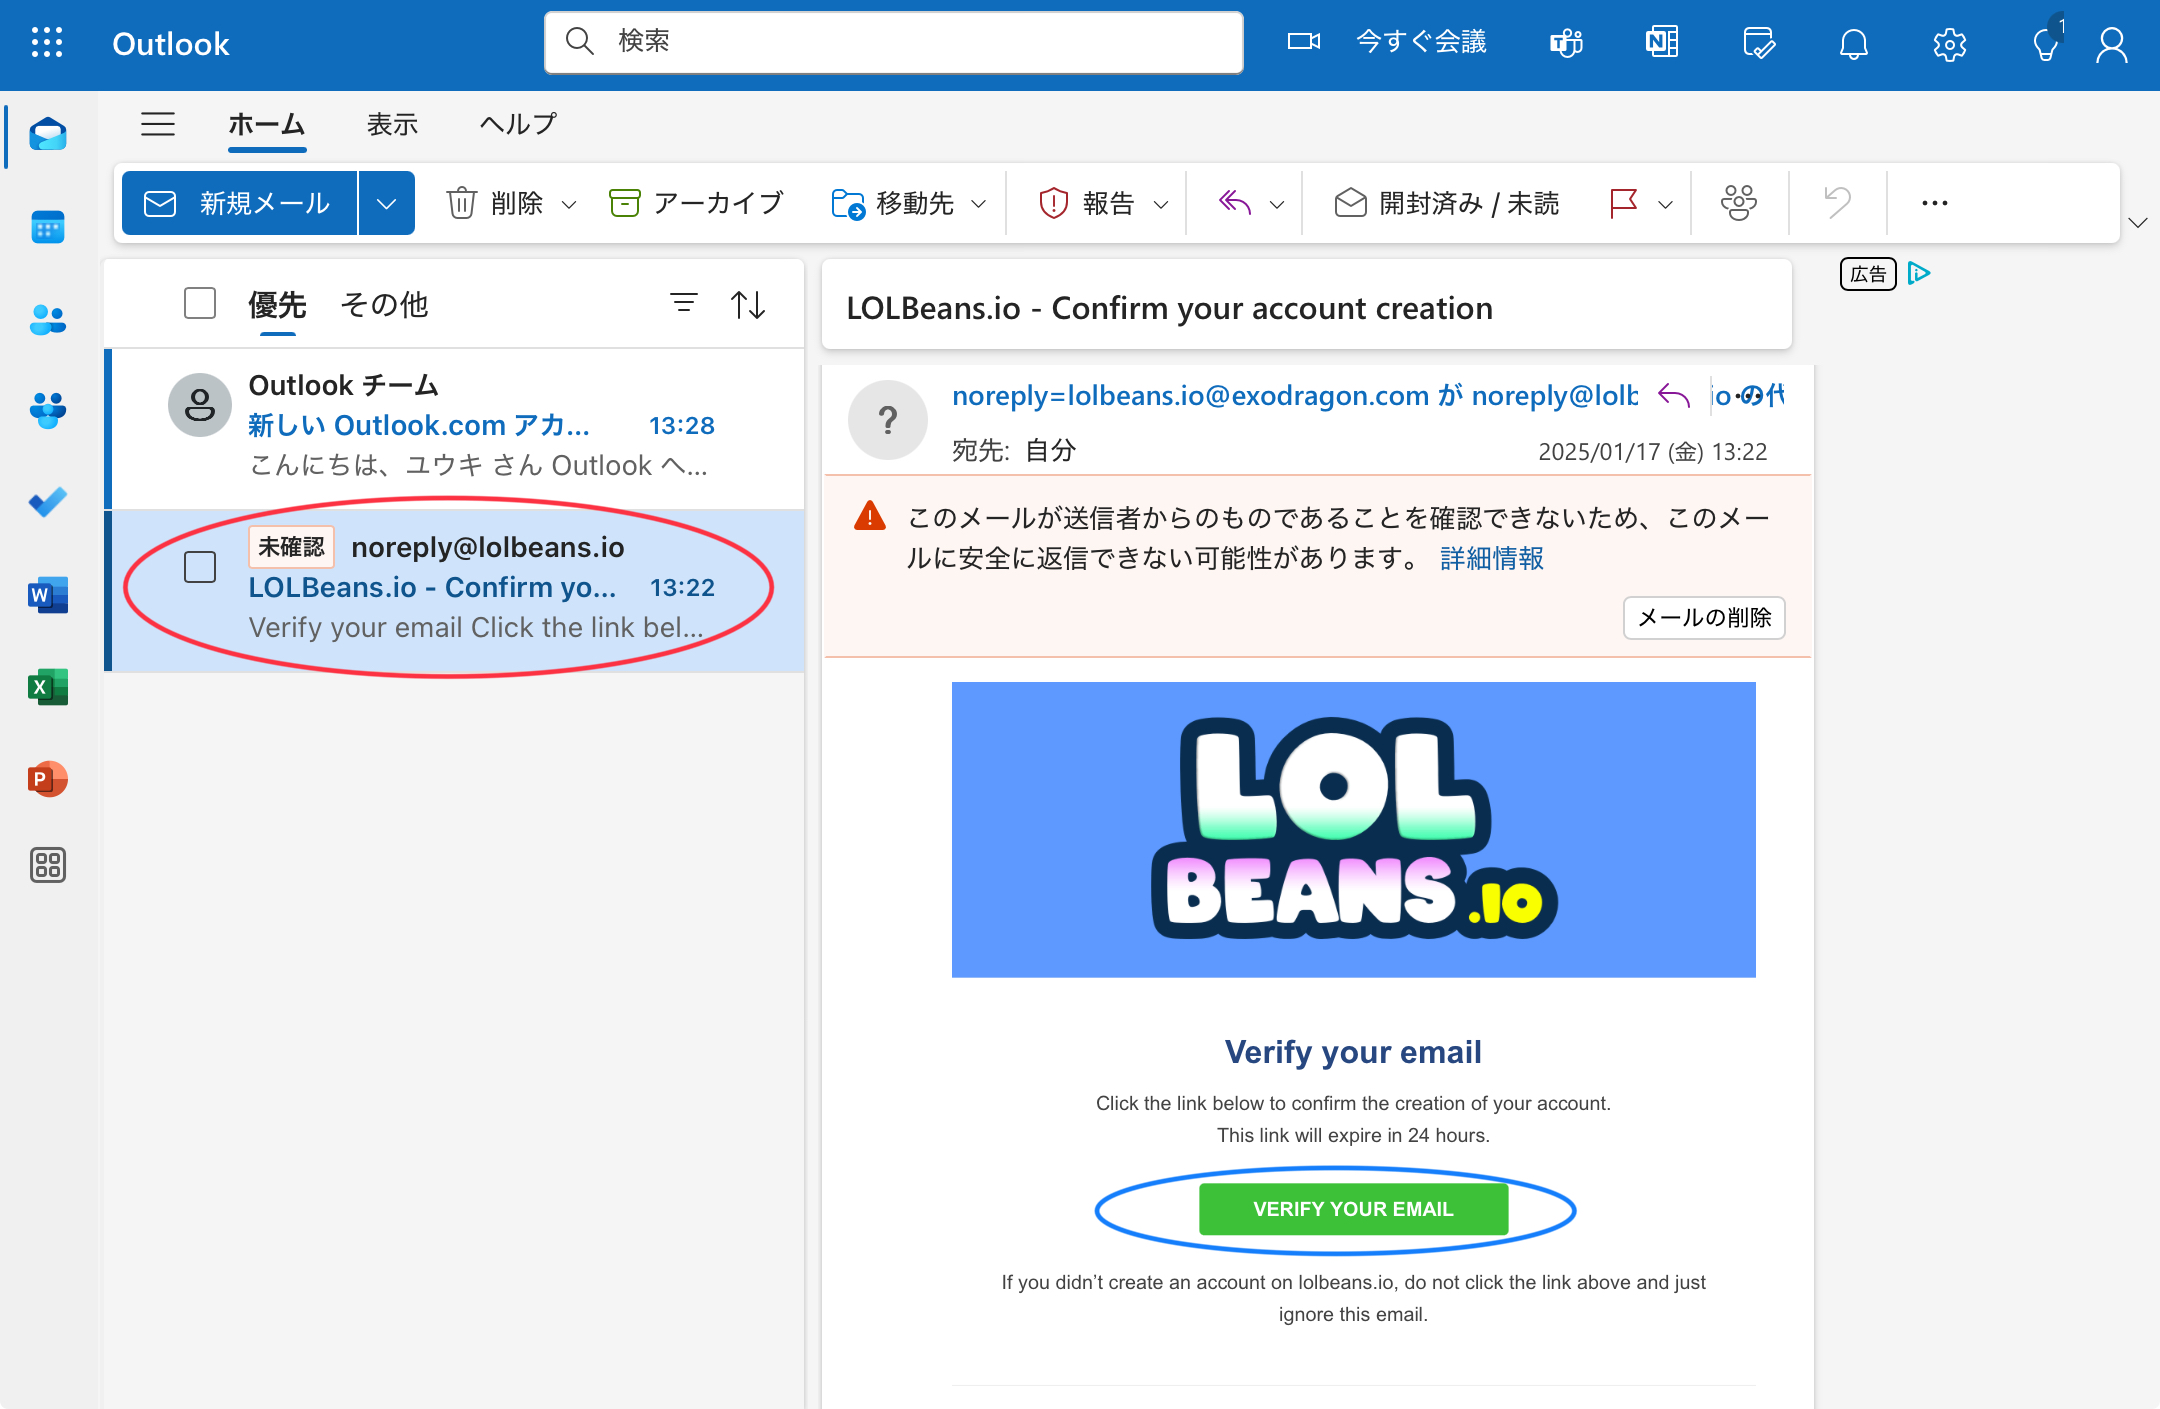
Task: Expand the New mail dropdown arrow
Action: [x=387, y=203]
